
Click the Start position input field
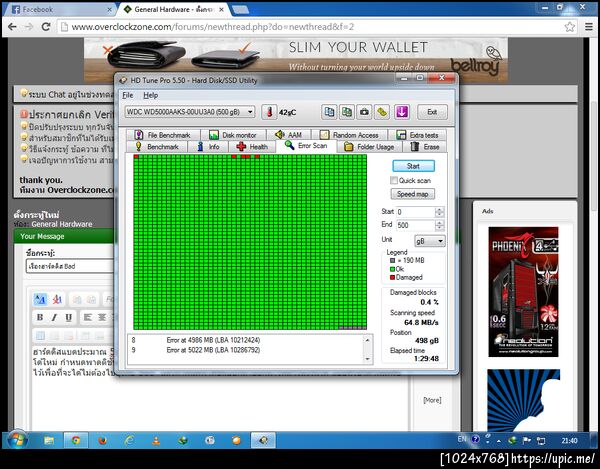(416, 212)
